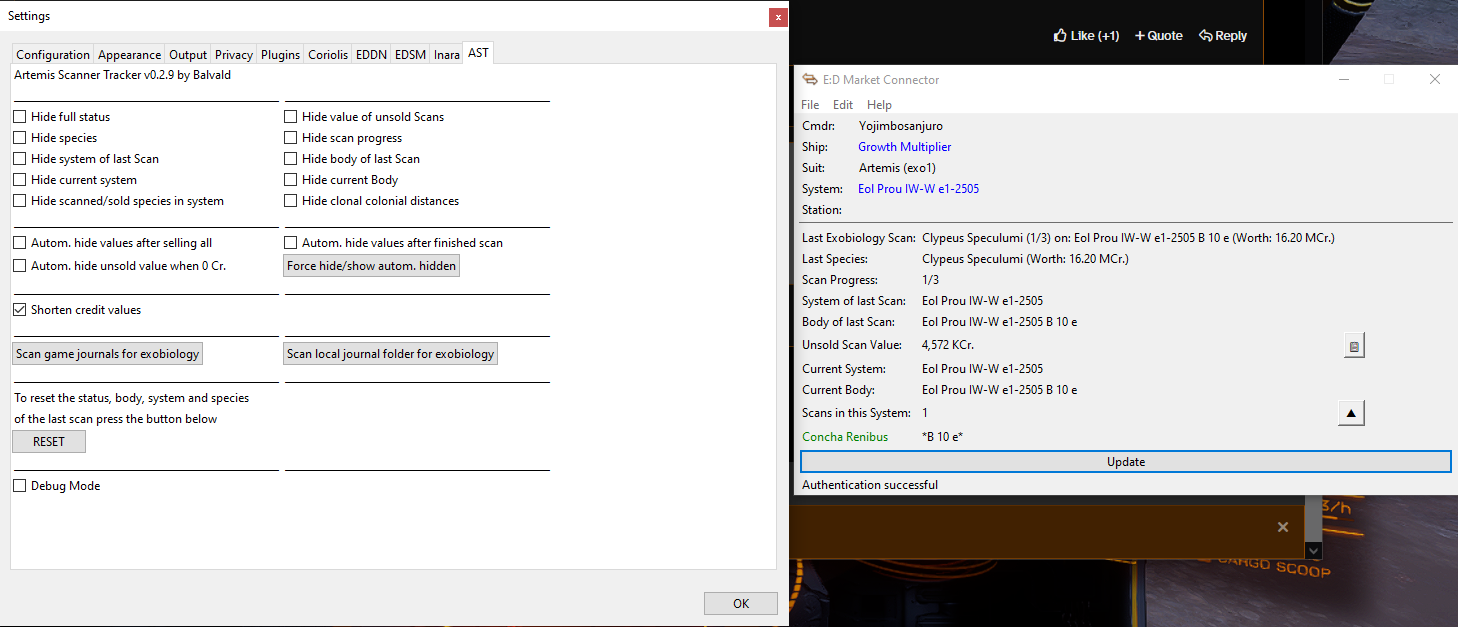Select the EDSM tab
This screenshot has width=1458, height=627.
[x=410, y=55]
